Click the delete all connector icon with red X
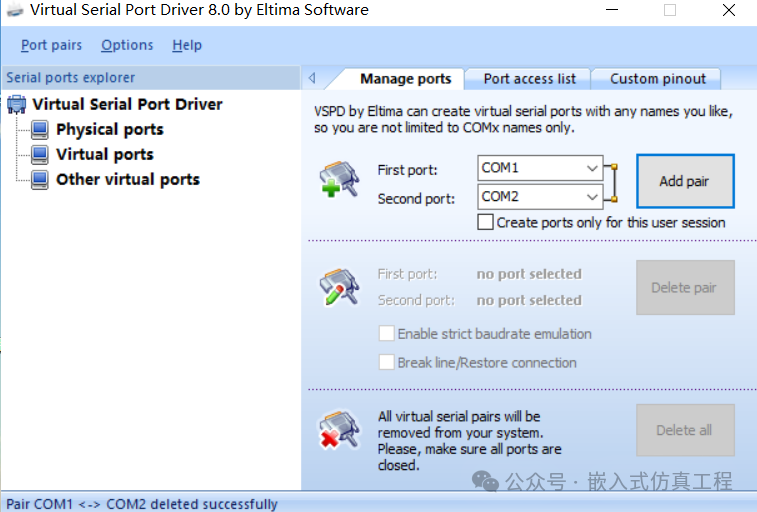This screenshot has height=512, width=757. pyautogui.click(x=339, y=429)
